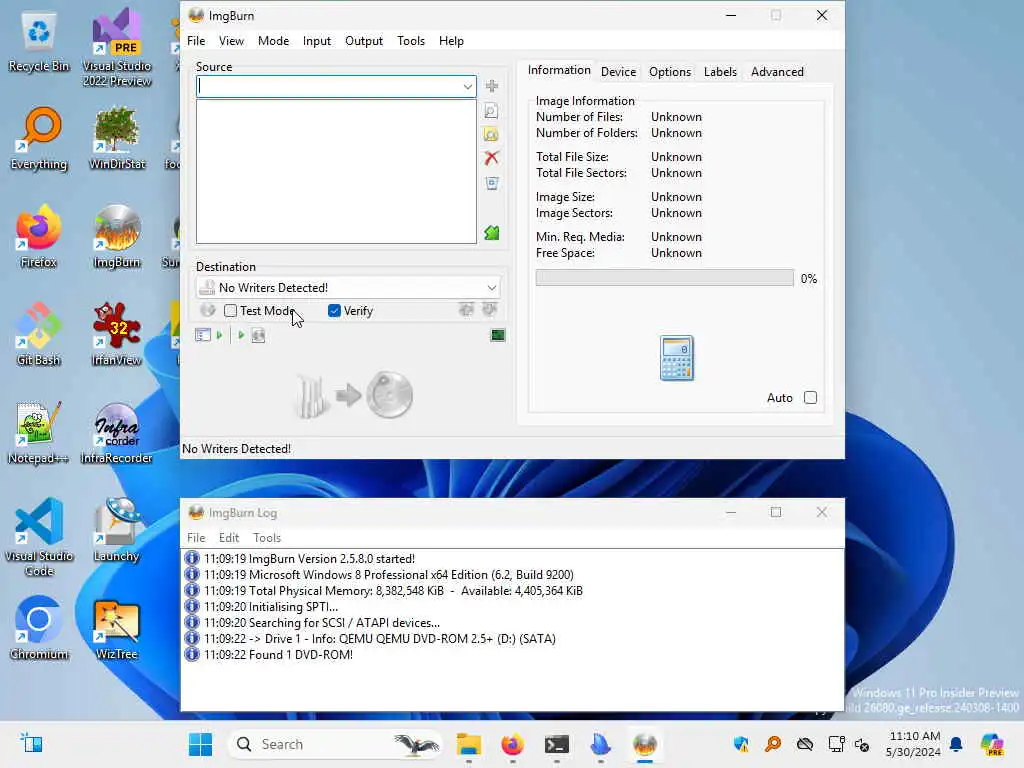Click the green disc layout editor icon

[492, 233]
